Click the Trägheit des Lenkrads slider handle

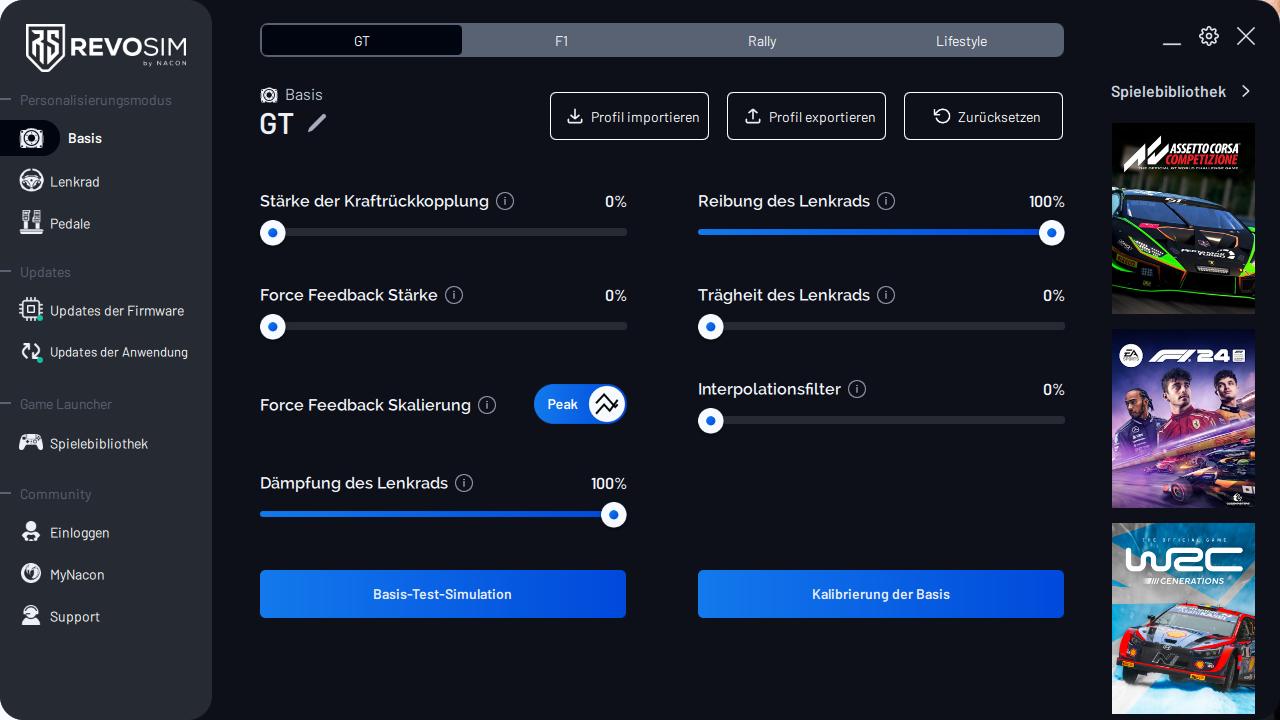pyautogui.click(x=711, y=327)
